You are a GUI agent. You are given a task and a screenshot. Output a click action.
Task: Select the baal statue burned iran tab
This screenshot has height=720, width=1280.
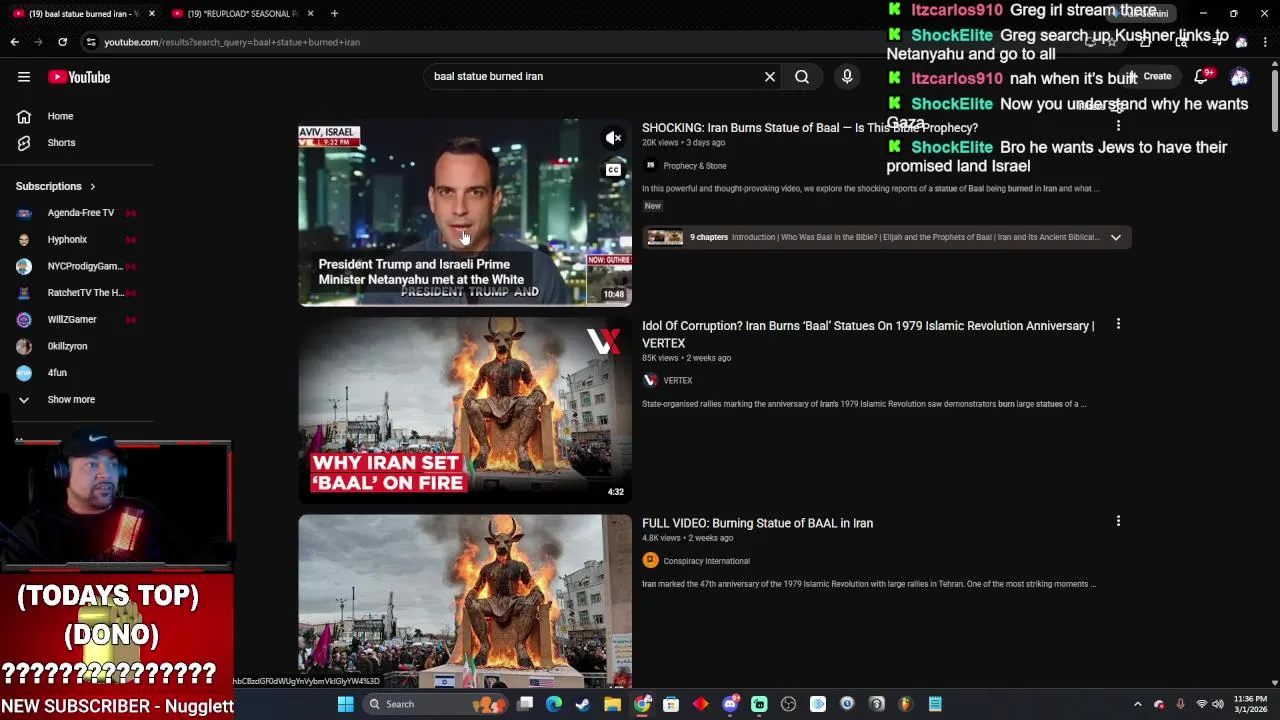coord(82,13)
